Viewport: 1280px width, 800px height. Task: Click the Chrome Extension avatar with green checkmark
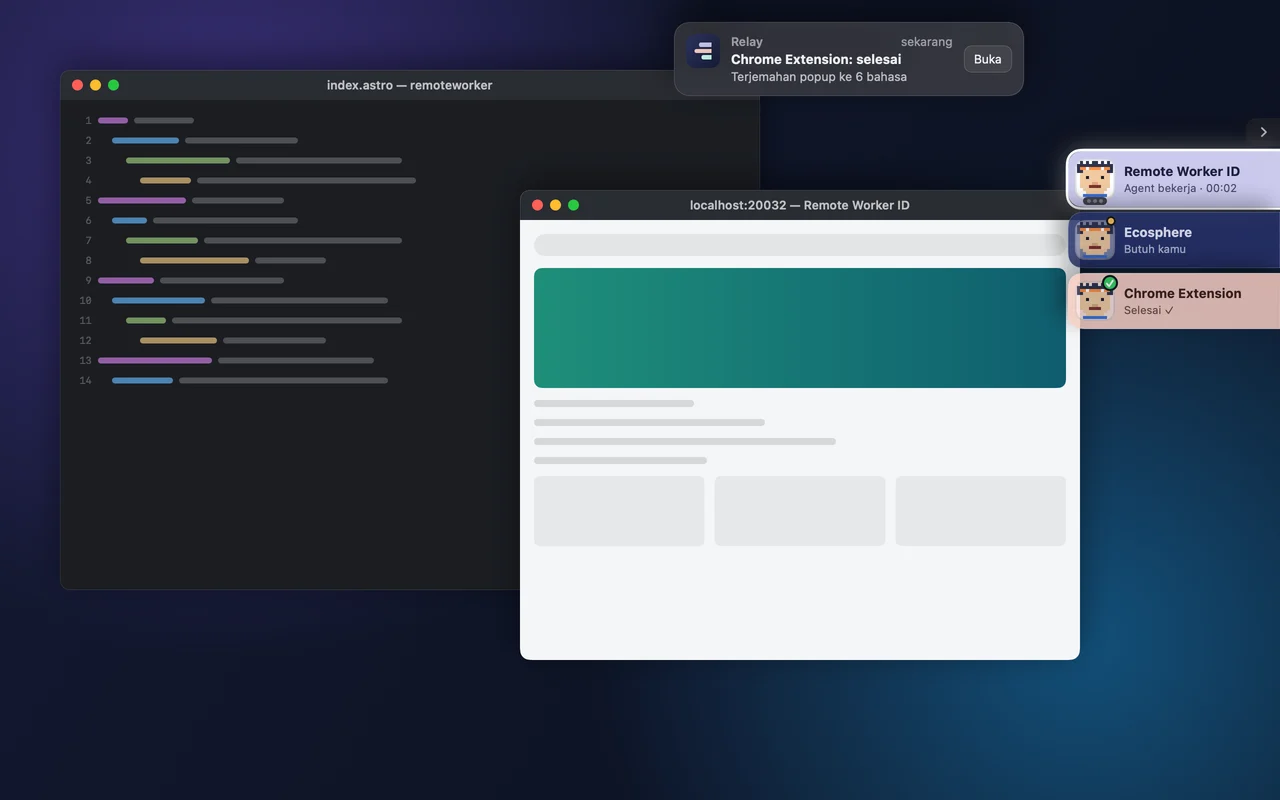pos(1095,301)
